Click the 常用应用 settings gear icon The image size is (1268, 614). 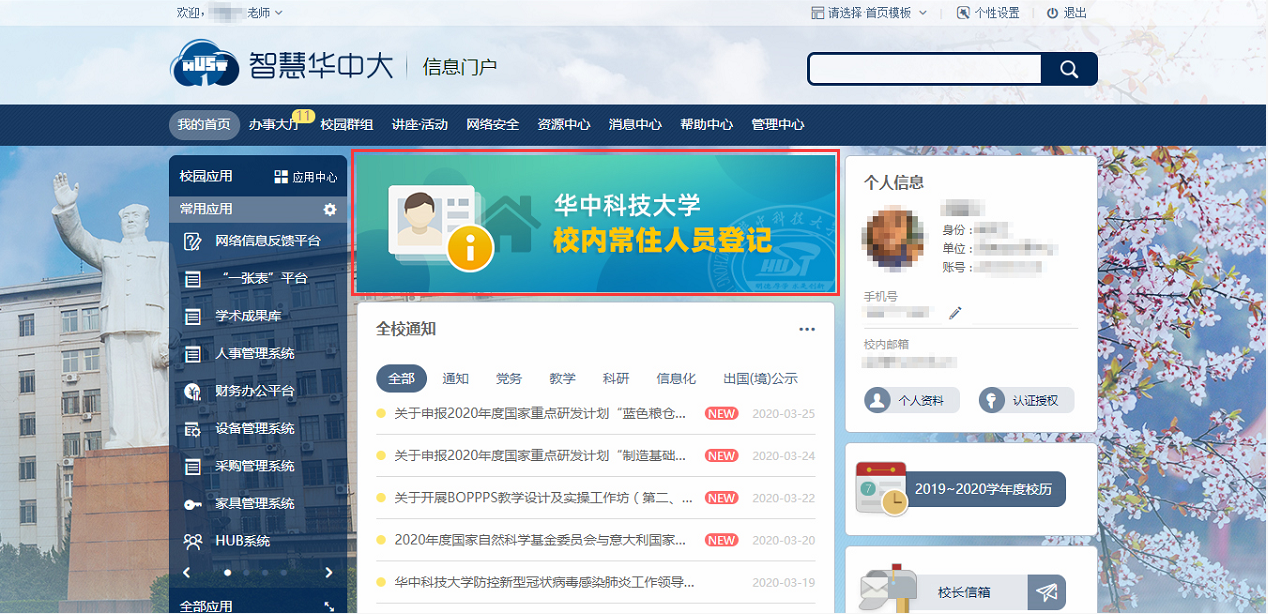tap(330, 210)
